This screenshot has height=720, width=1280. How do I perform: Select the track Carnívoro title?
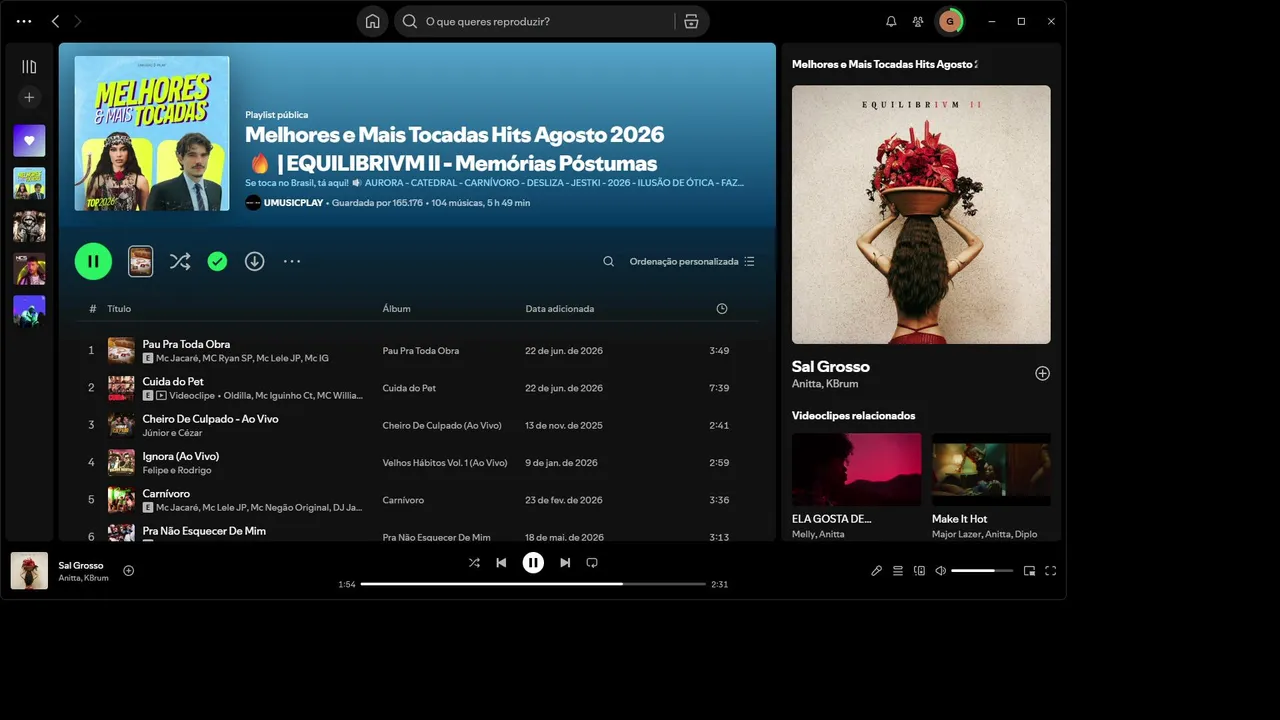pos(166,493)
